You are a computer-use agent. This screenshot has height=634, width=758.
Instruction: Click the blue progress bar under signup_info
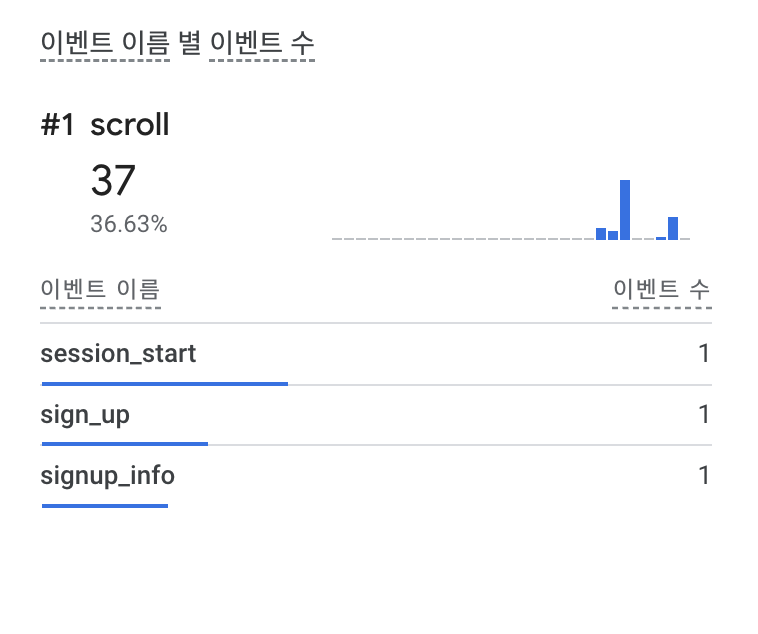click(x=104, y=505)
